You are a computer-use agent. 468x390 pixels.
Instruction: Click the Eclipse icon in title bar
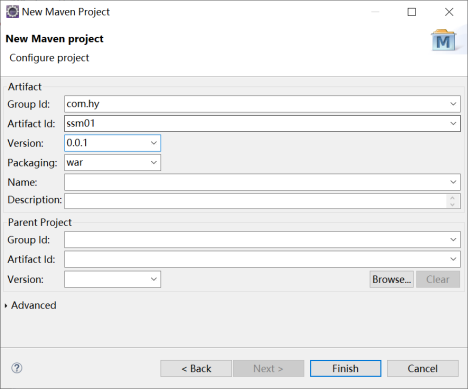(12, 12)
